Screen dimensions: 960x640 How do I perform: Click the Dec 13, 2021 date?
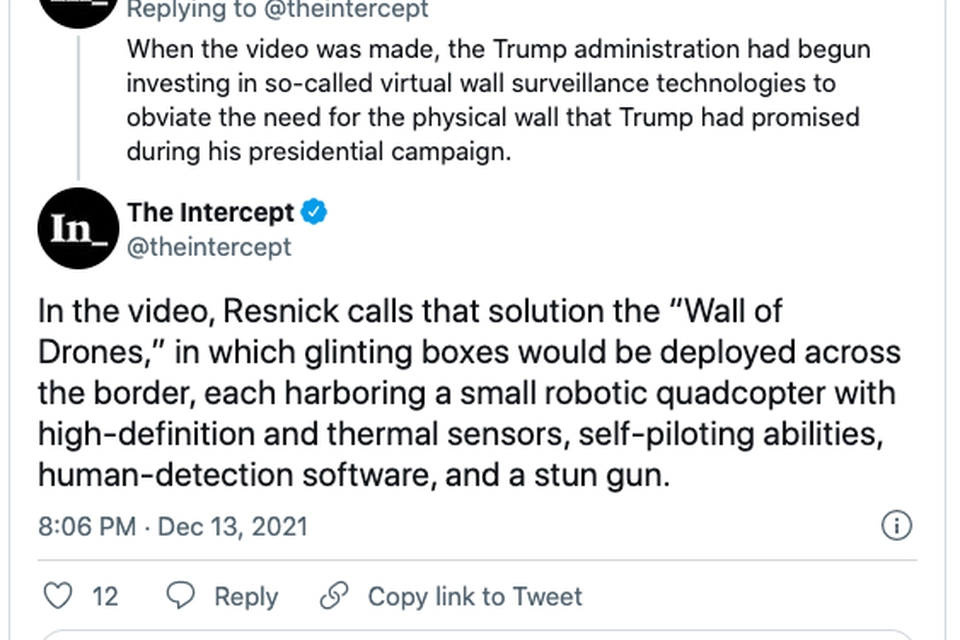(233, 526)
